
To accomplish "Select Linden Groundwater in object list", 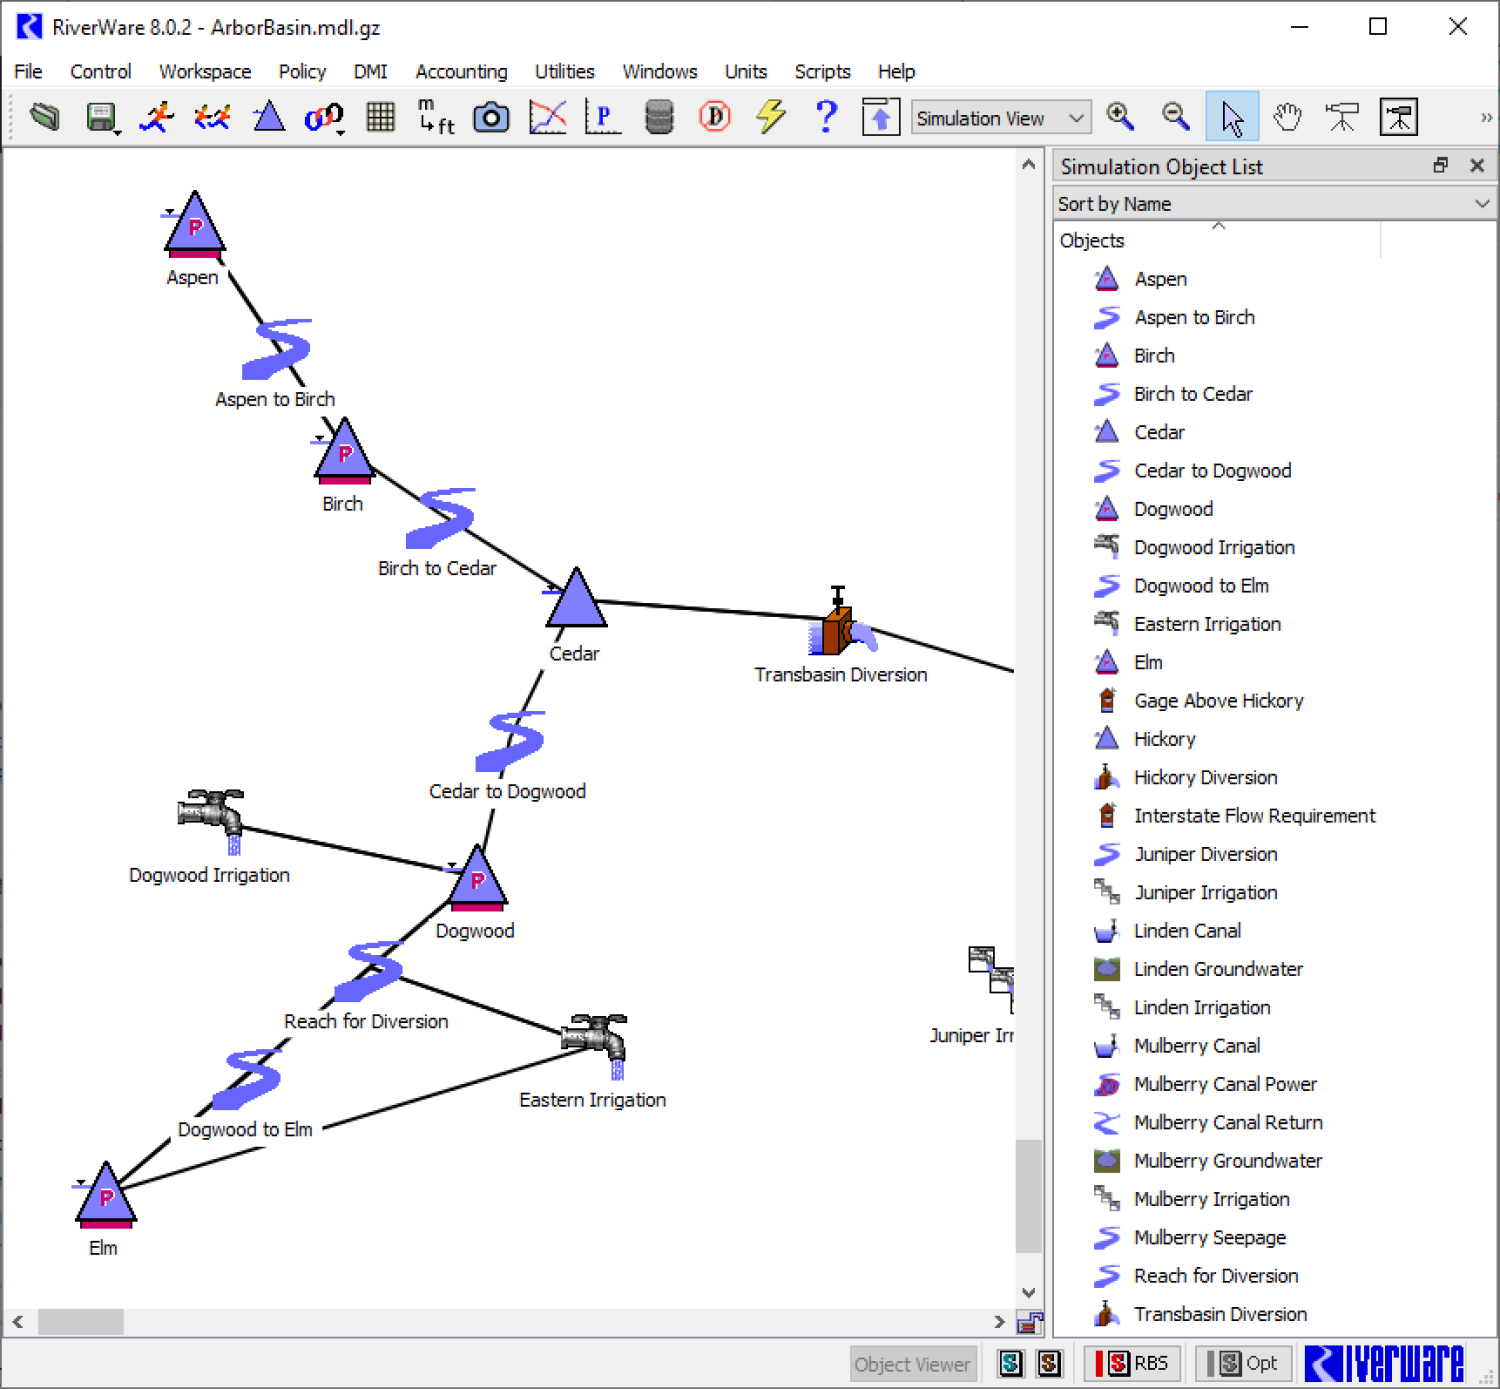I will click(x=1218, y=969).
